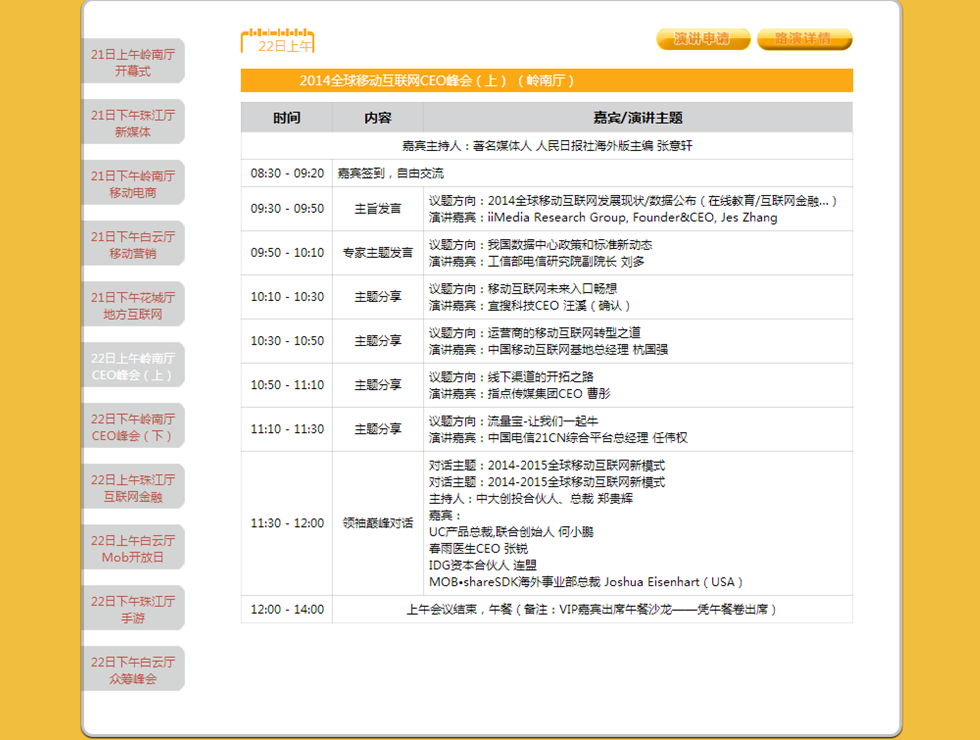The width and height of the screenshot is (980, 740).
Task: Click the iiMedia Research Group speaker line
Action: point(603,218)
